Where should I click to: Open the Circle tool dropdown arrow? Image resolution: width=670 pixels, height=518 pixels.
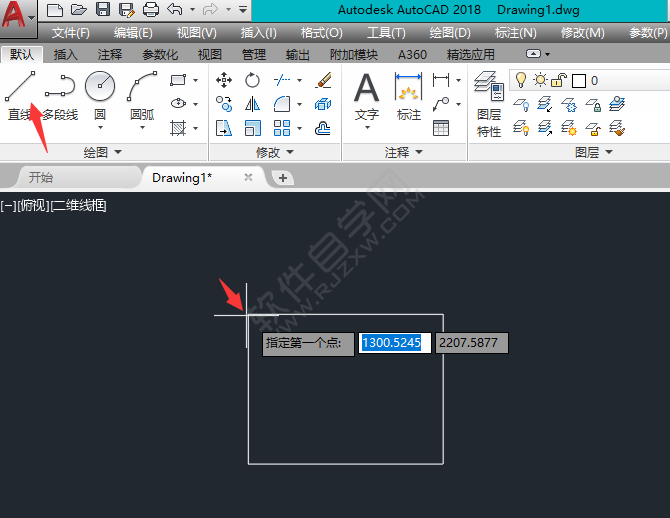(100, 128)
